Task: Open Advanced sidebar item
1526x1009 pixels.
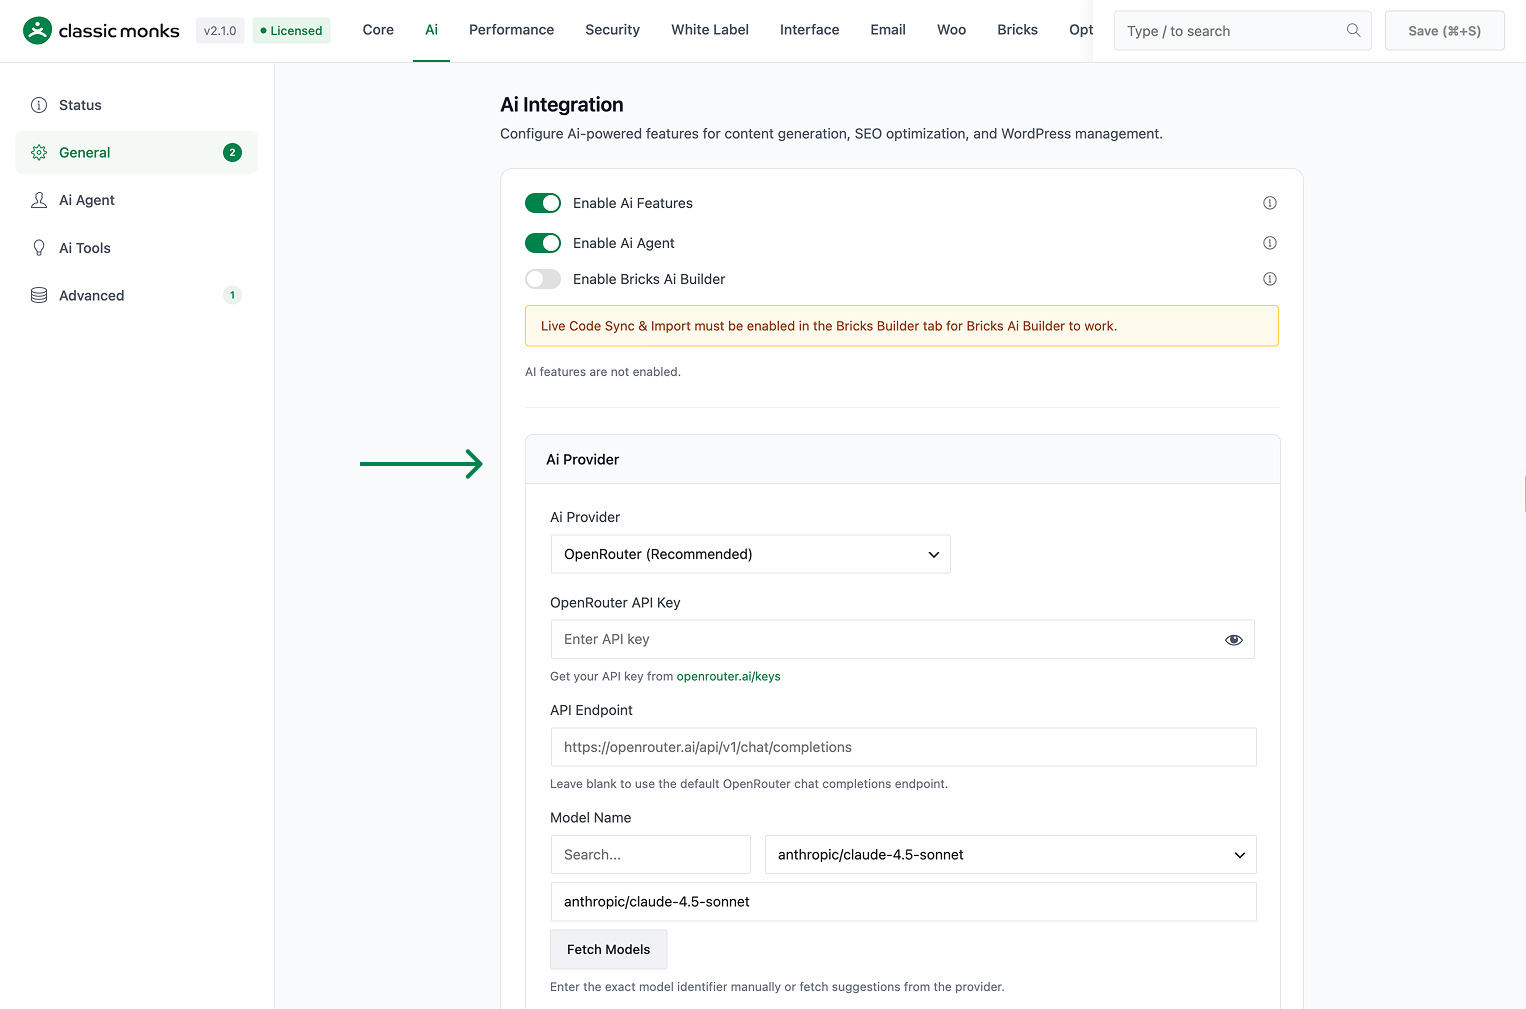Action: point(136,295)
